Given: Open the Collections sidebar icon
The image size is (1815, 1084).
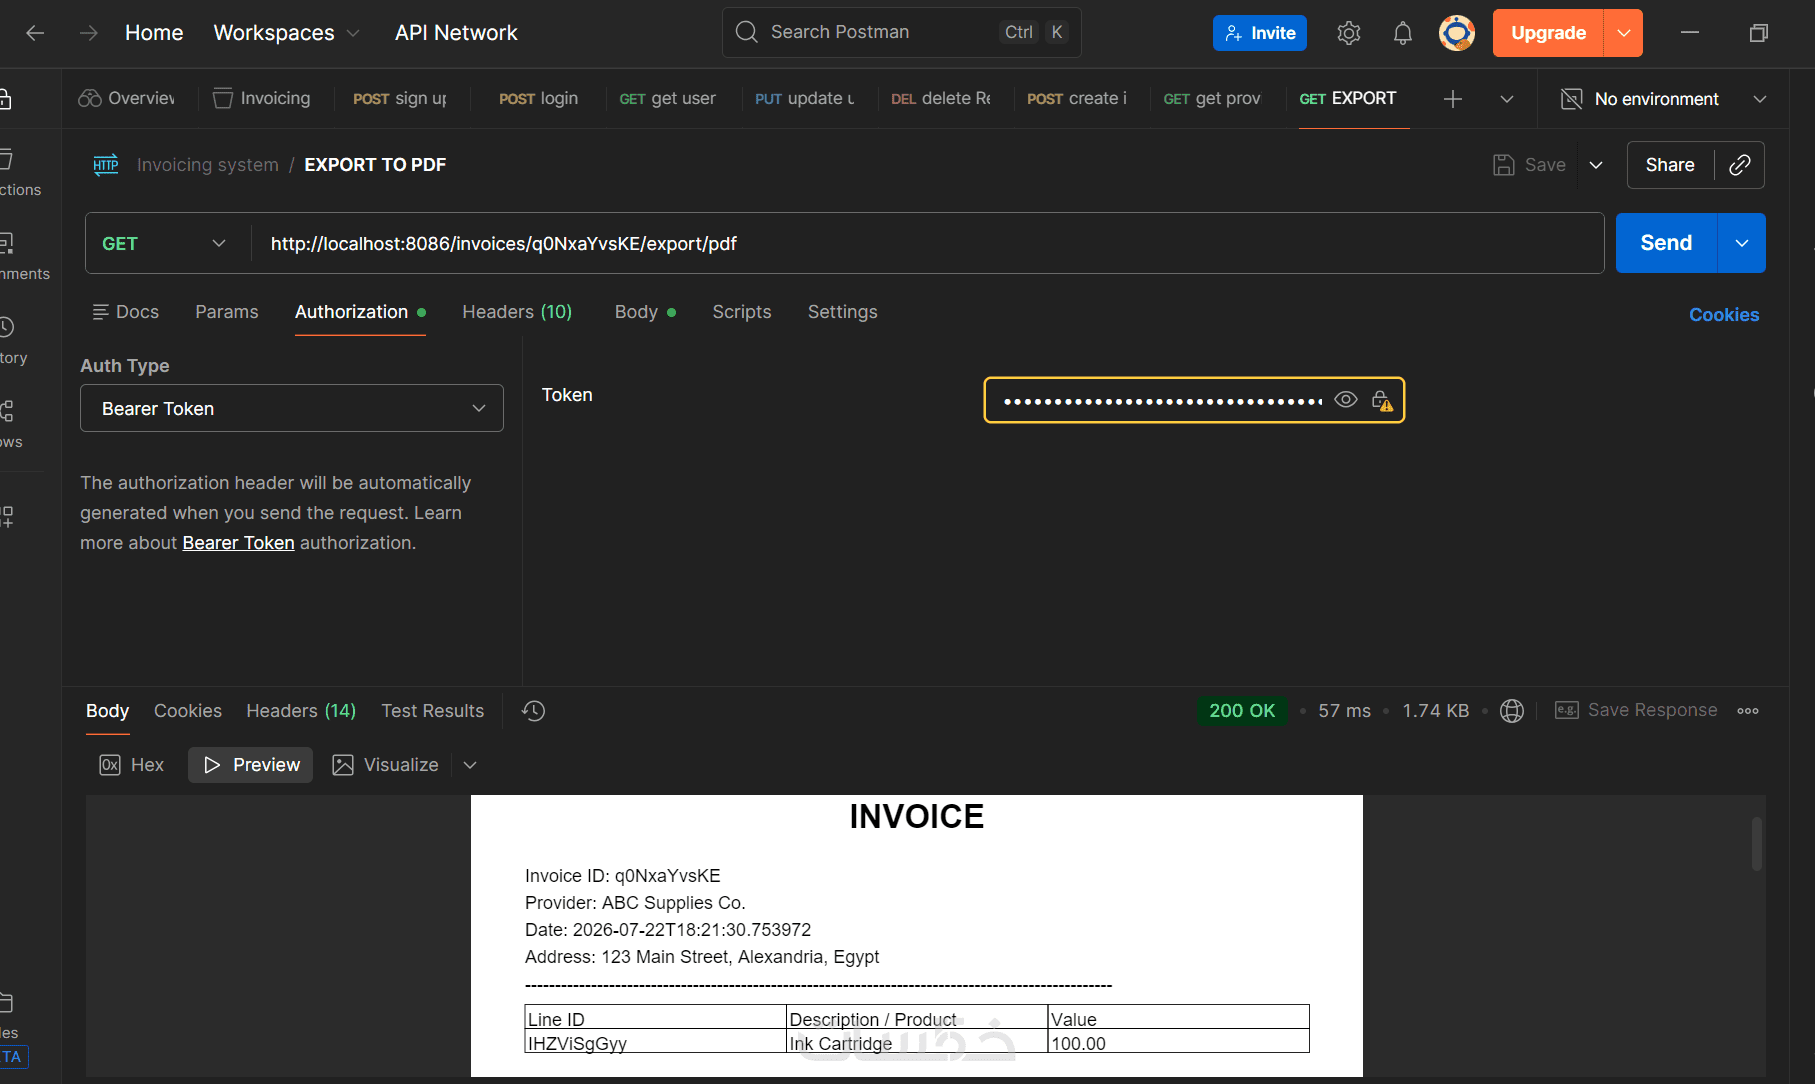Looking at the screenshot, I should (x=7, y=159).
